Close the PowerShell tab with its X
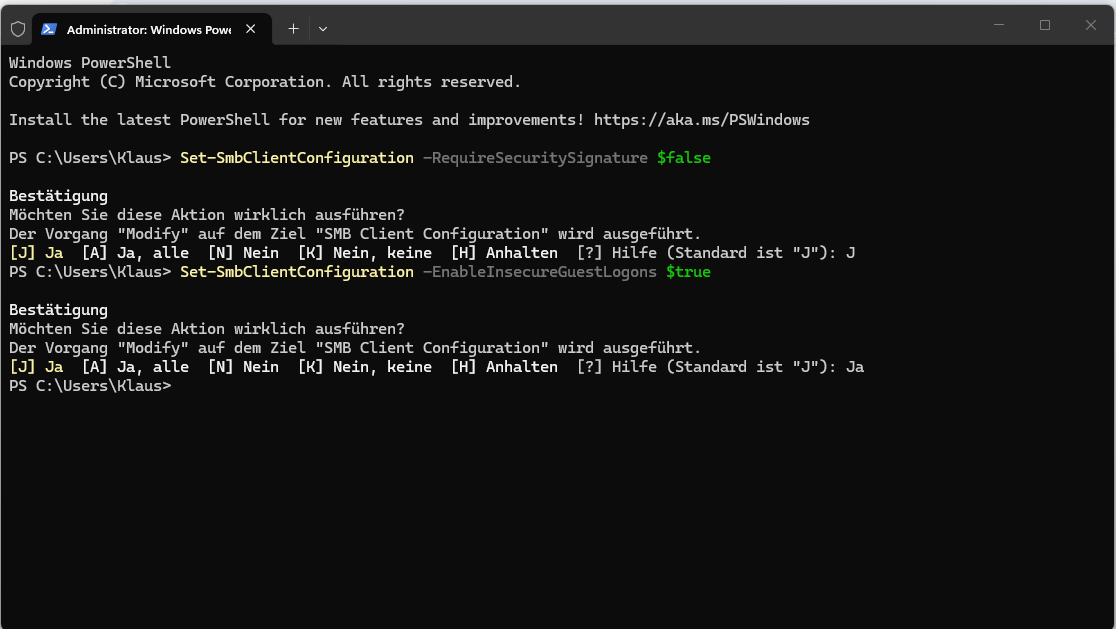This screenshot has width=1116, height=629. [x=251, y=29]
